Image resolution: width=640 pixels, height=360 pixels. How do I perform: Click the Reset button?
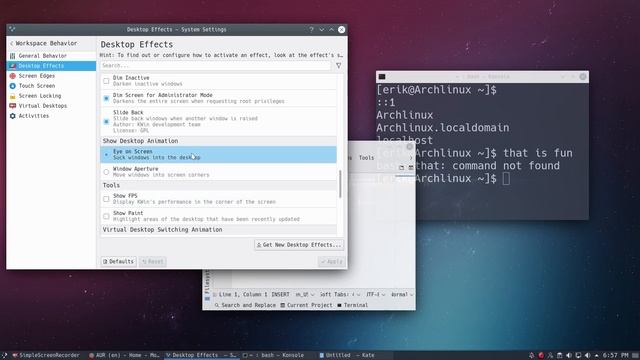[x=153, y=262]
